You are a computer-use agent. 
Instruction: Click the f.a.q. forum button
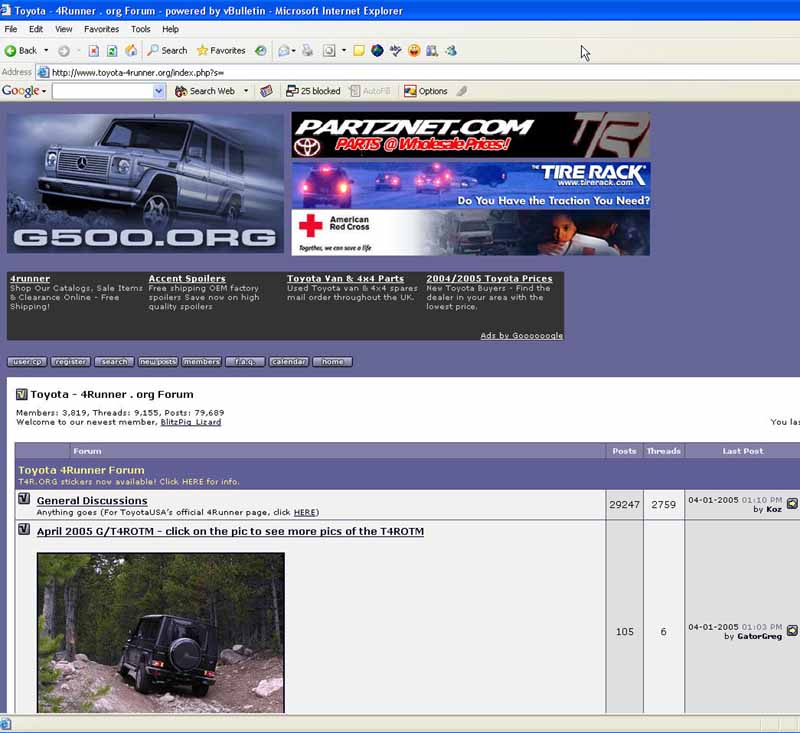coord(245,362)
